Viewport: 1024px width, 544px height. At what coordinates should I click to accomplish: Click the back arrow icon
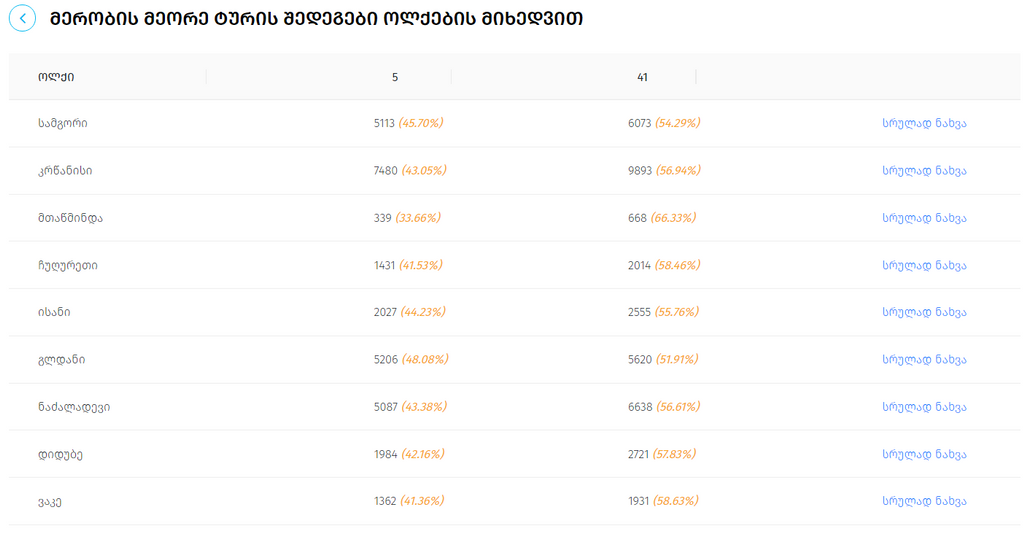coord(22,18)
